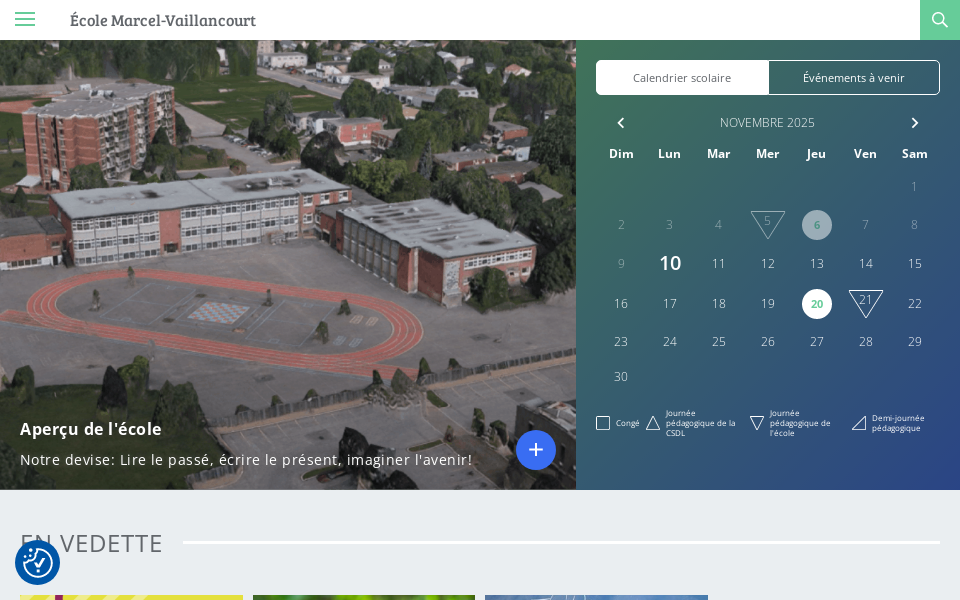Click the Congé square legend icon
Screen dimensions: 960x600
tap(603, 423)
